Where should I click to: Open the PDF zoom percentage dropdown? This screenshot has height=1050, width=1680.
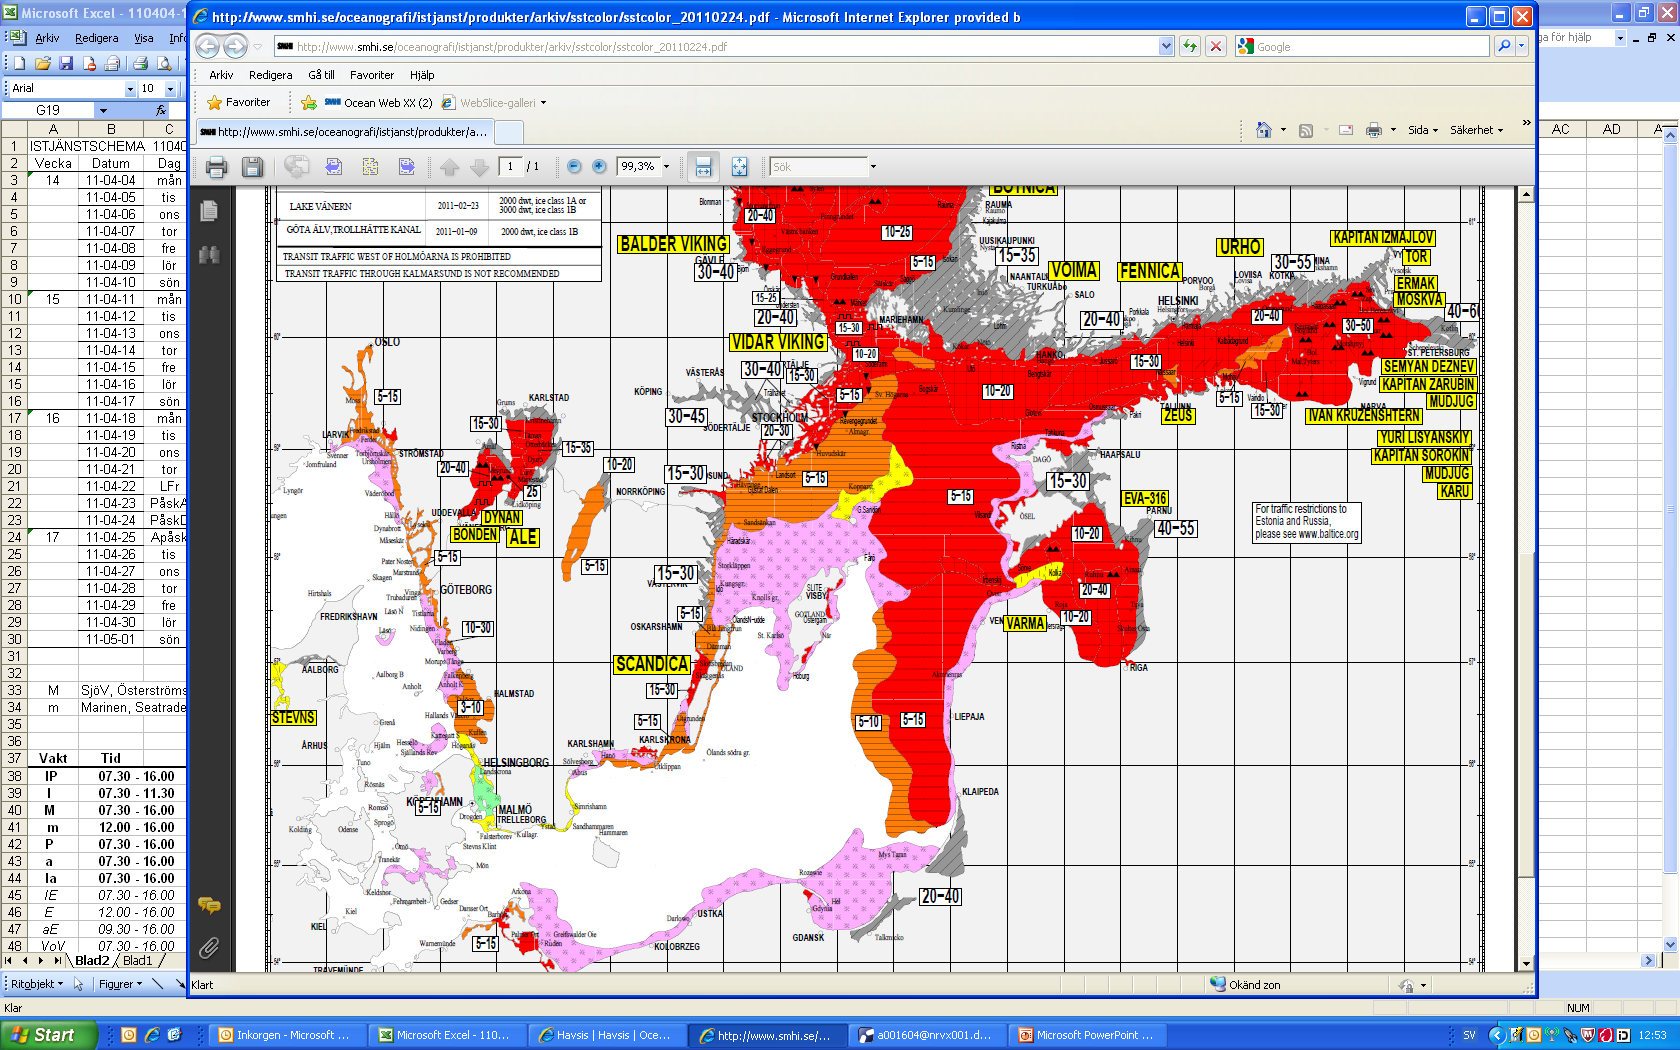coord(667,167)
